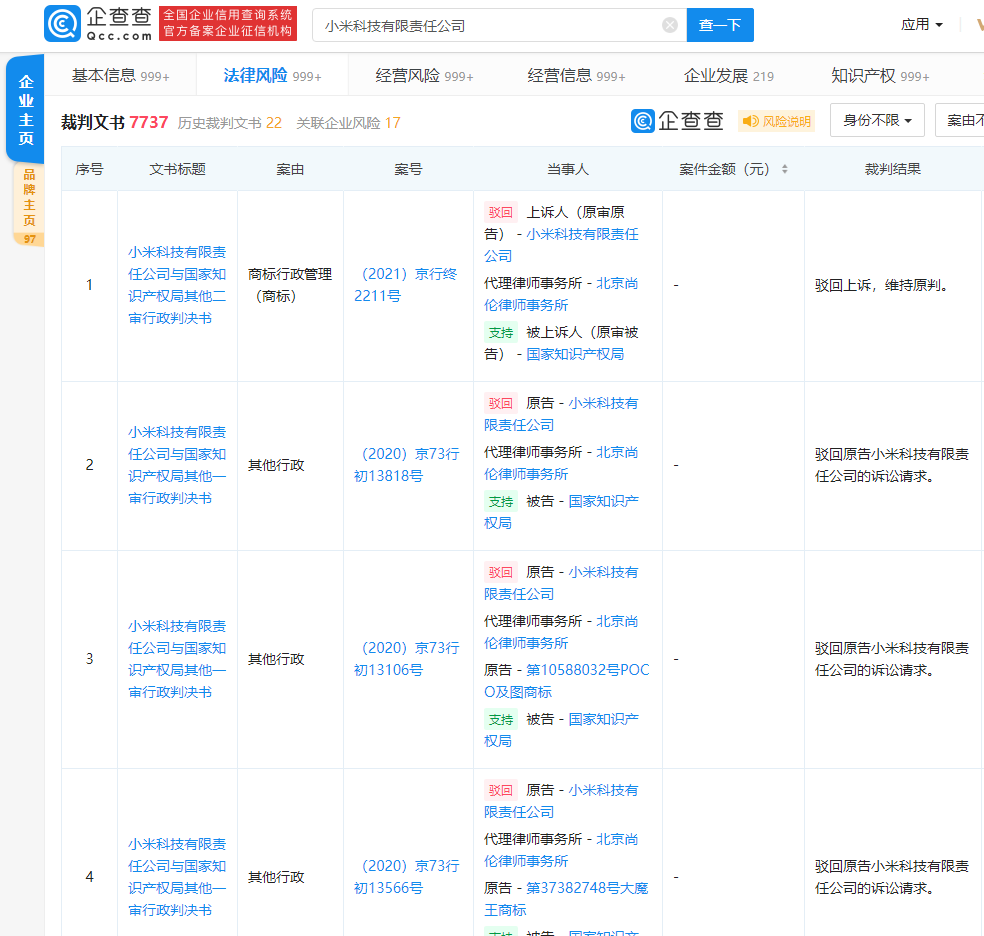
Task: Open the 经营风险 tab
Action: point(424,76)
